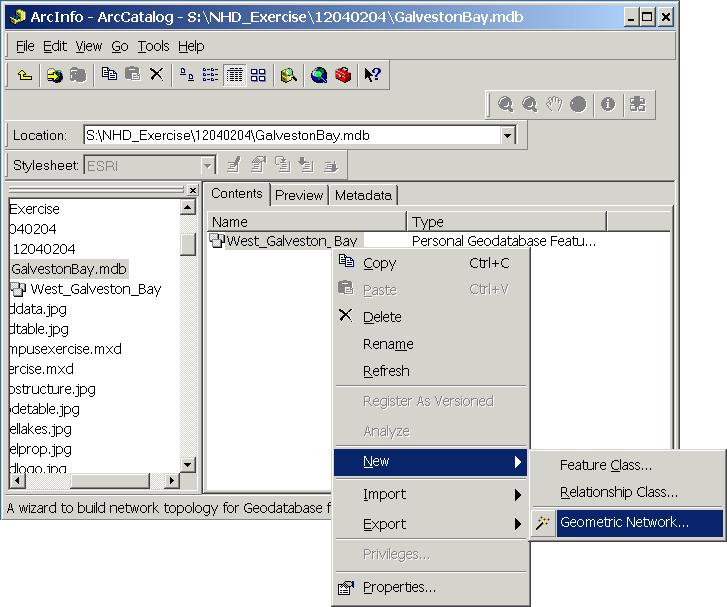Open ArcToolbox with the red toolbox icon
727x607 pixels.
pos(343,75)
